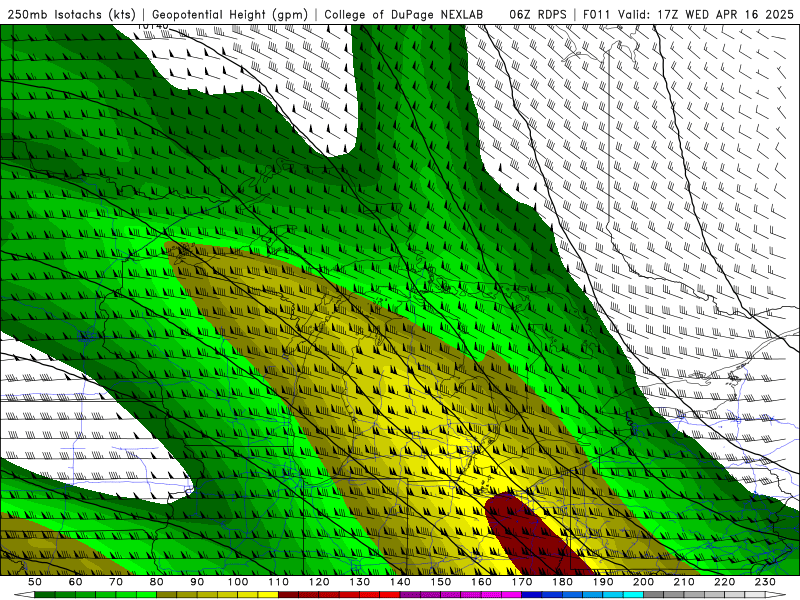Click the '200' label on the color scale
The image size is (800, 600).
(x=643, y=582)
